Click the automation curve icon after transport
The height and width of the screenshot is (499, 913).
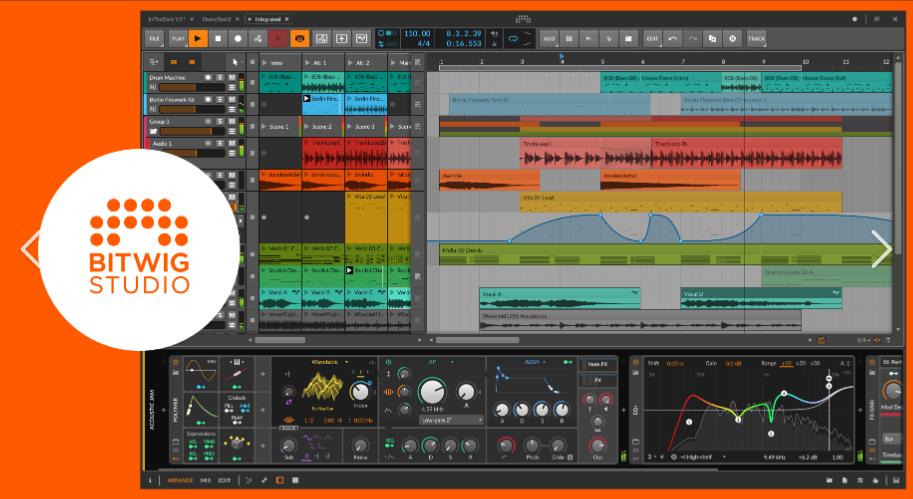pyautogui.click(x=321, y=38)
